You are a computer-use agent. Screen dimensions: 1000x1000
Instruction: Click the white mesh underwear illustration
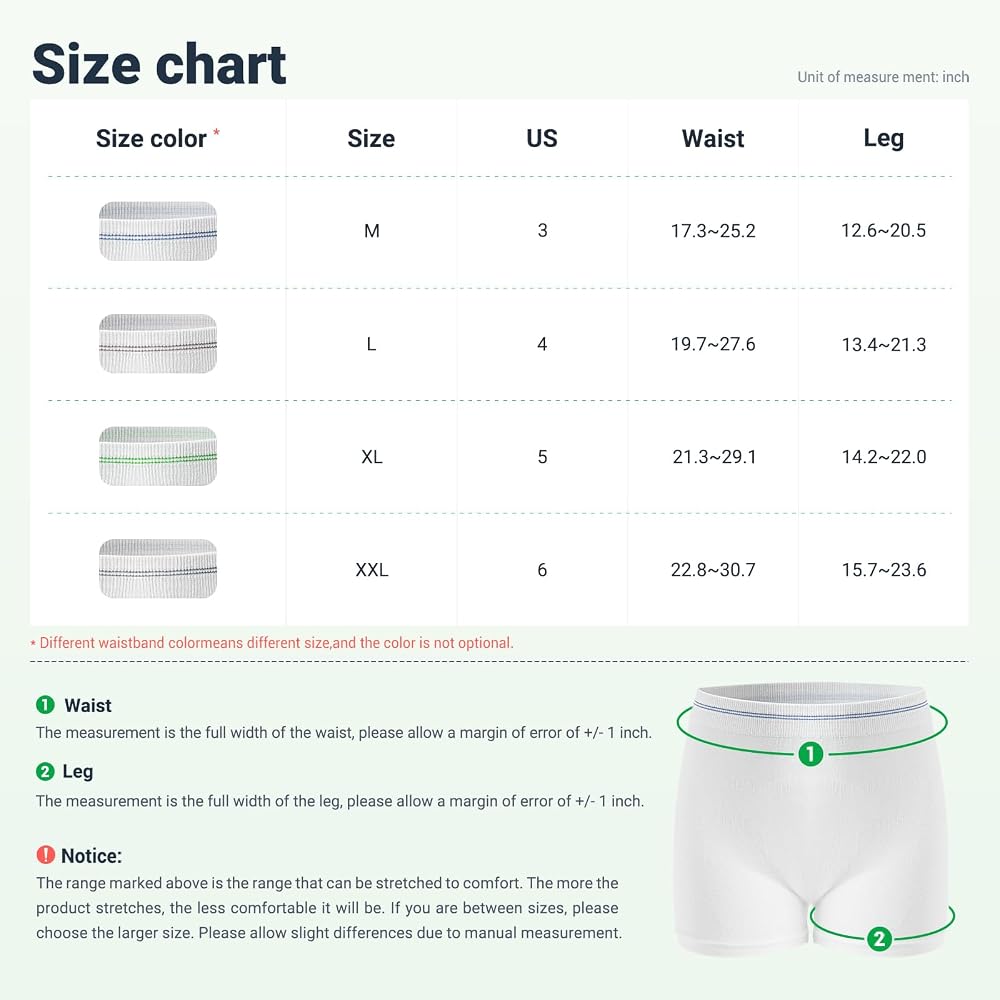click(812, 820)
